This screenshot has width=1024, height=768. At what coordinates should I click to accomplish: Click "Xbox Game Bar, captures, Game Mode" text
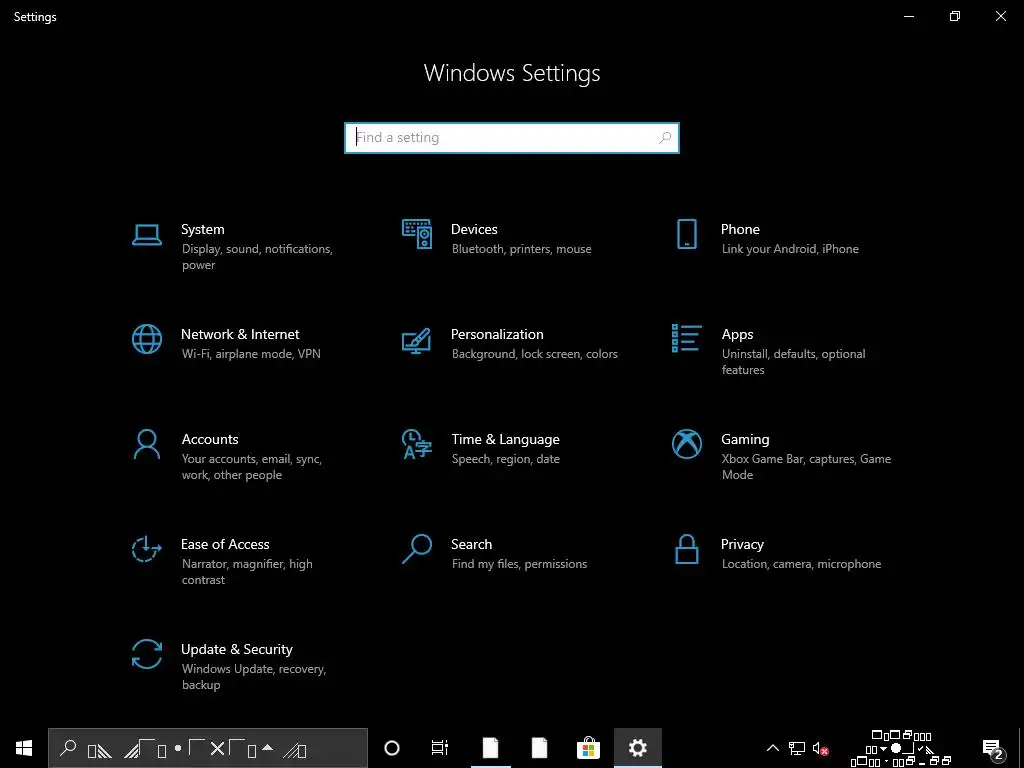tap(806, 467)
